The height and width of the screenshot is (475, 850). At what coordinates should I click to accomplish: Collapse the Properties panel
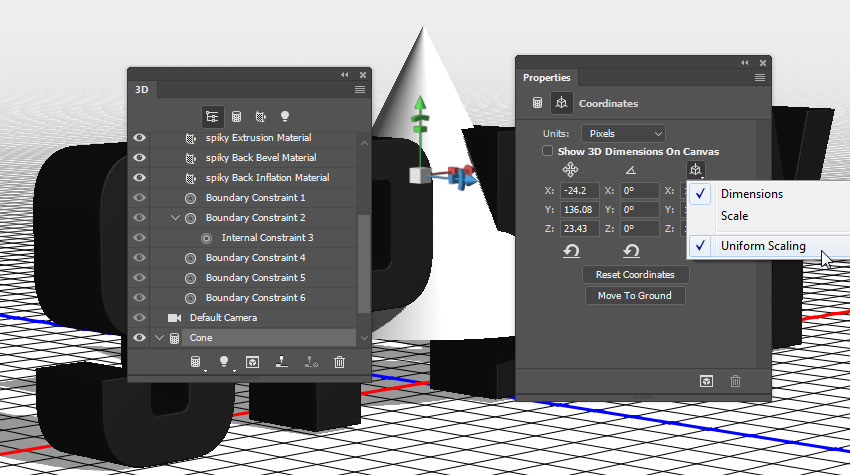click(x=745, y=63)
